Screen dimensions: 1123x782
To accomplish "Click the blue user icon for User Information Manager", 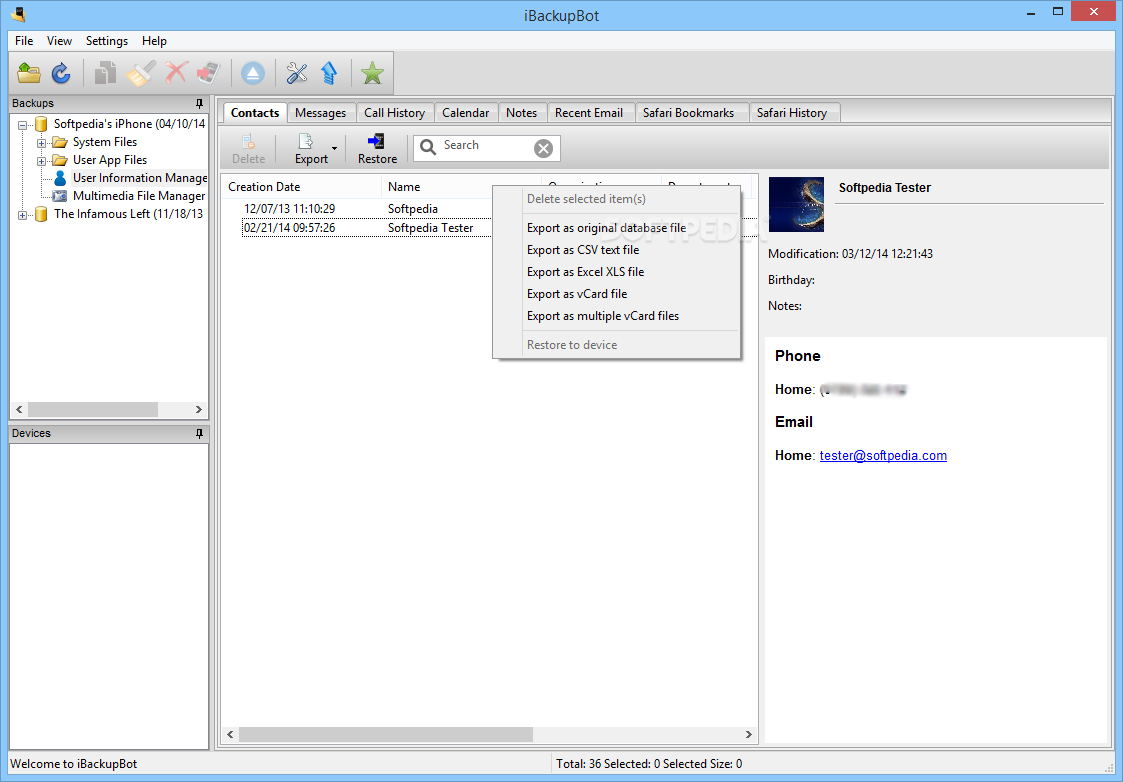I will pos(60,178).
